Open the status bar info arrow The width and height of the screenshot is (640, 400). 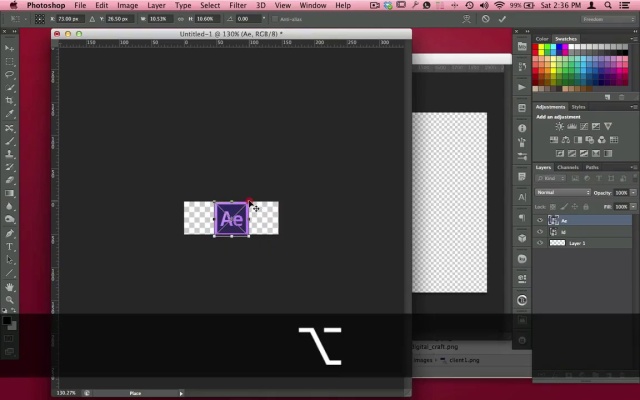click(181, 393)
